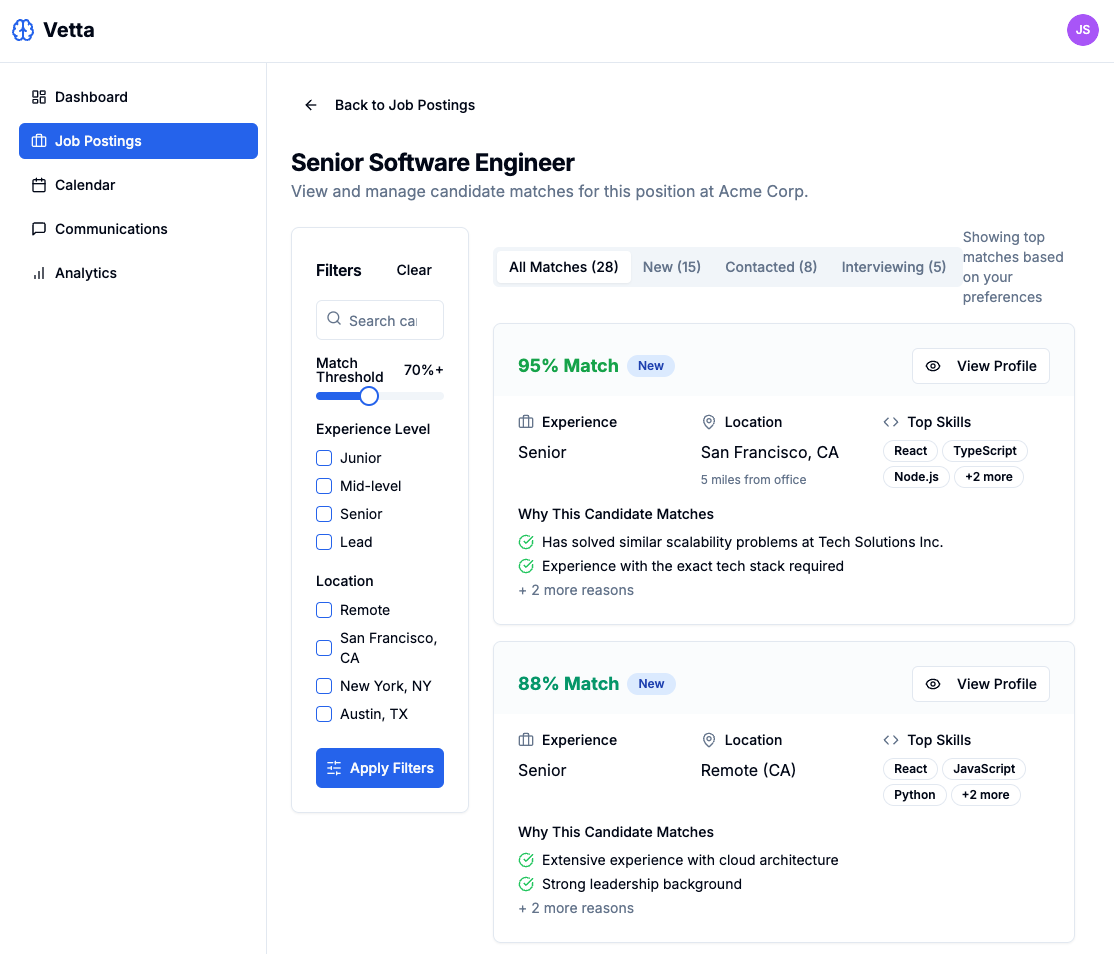Screen dimensions: 1114x954
Task: Tick the Austin, TX checkbox
Action: click(324, 714)
